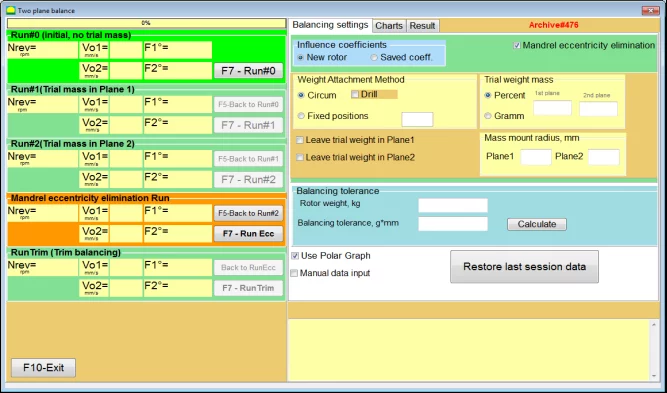The height and width of the screenshot is (393, 667).
Task: Enable Manual data input checkbox
Action: tap(294, 273)
